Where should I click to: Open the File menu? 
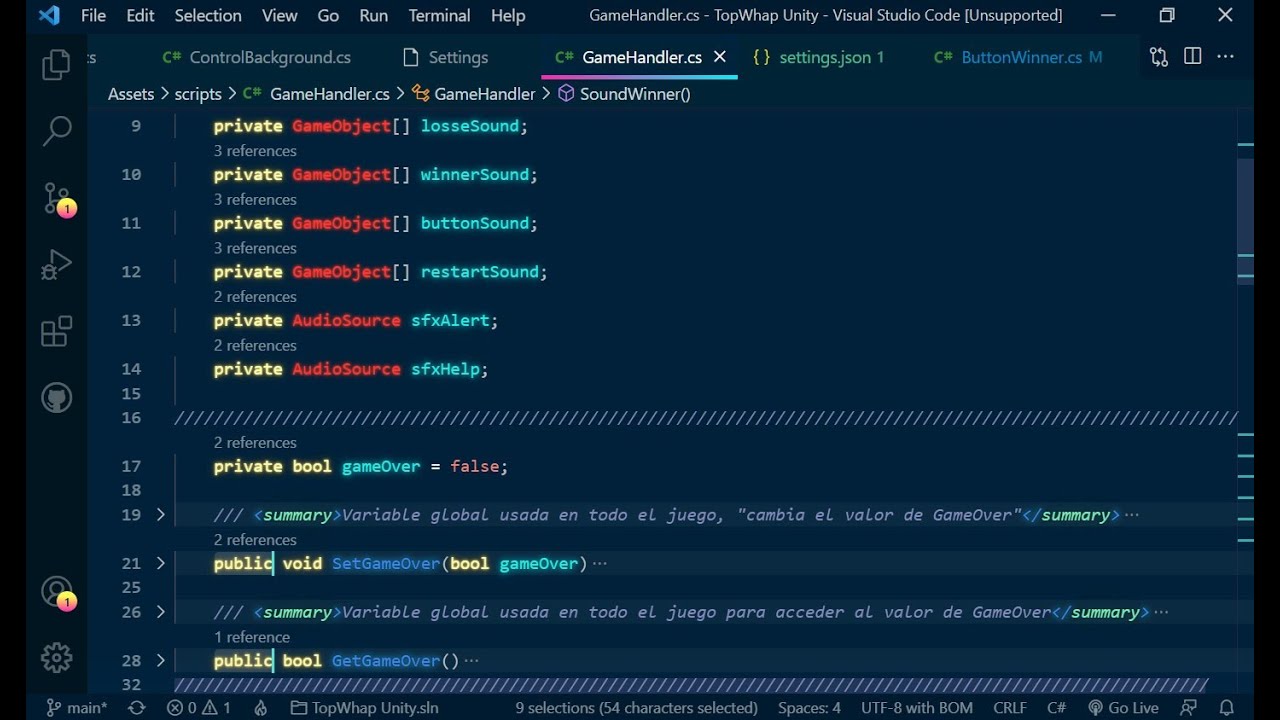93,16
